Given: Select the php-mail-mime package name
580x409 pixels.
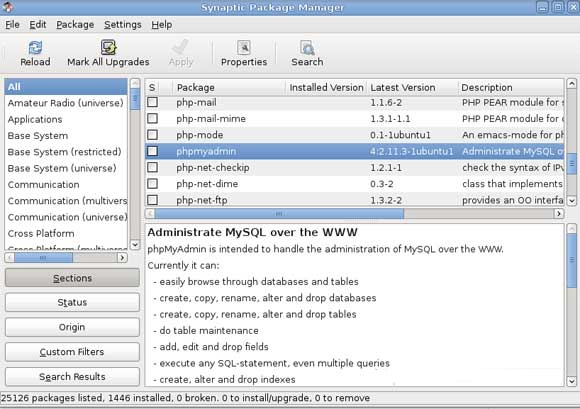Looking at the screenshot, I should pyautogui.click(x=211, y=119).
